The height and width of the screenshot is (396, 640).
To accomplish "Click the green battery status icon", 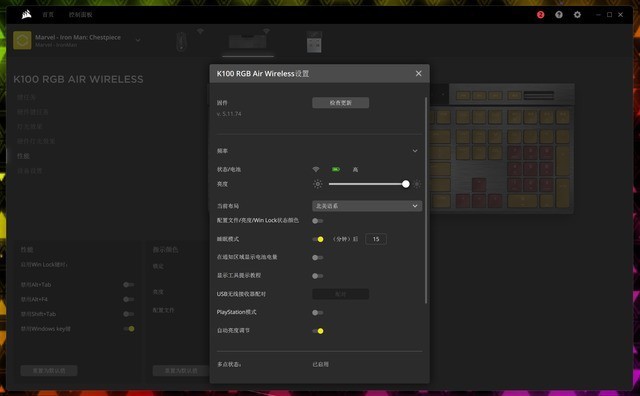I will click(x=336, y=169).
